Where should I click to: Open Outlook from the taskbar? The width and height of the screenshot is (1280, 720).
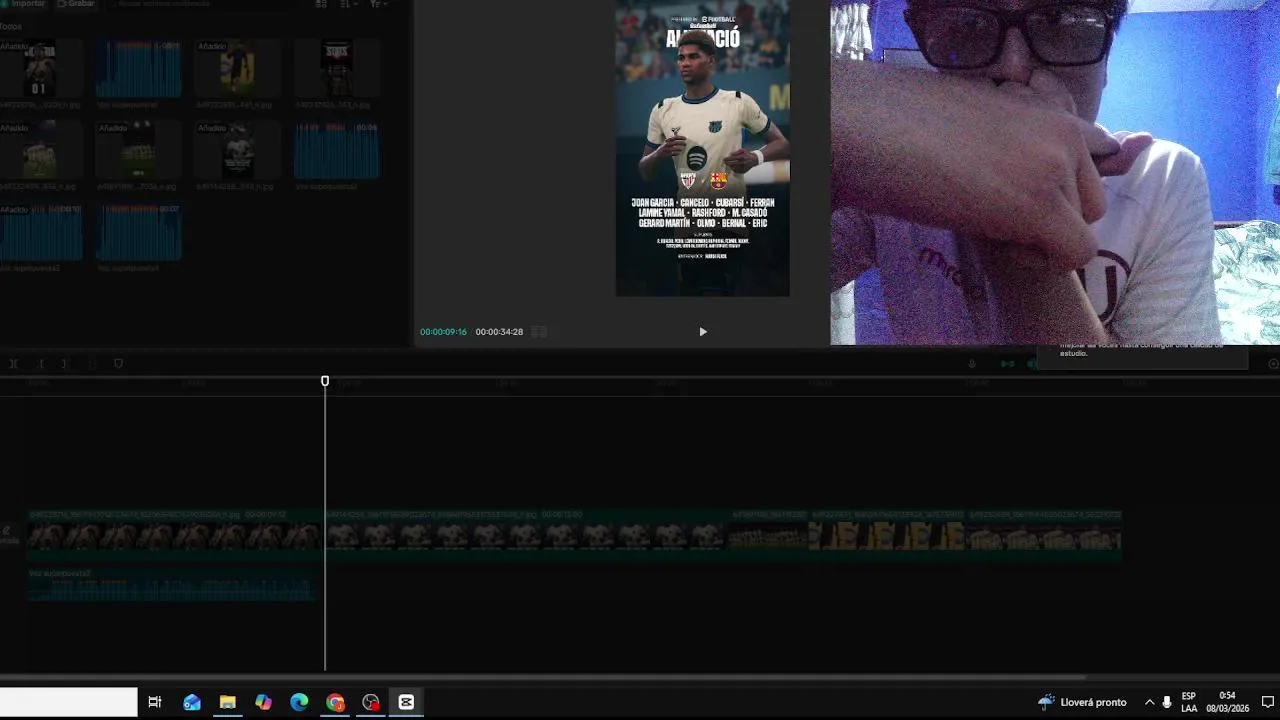(191, 702)
